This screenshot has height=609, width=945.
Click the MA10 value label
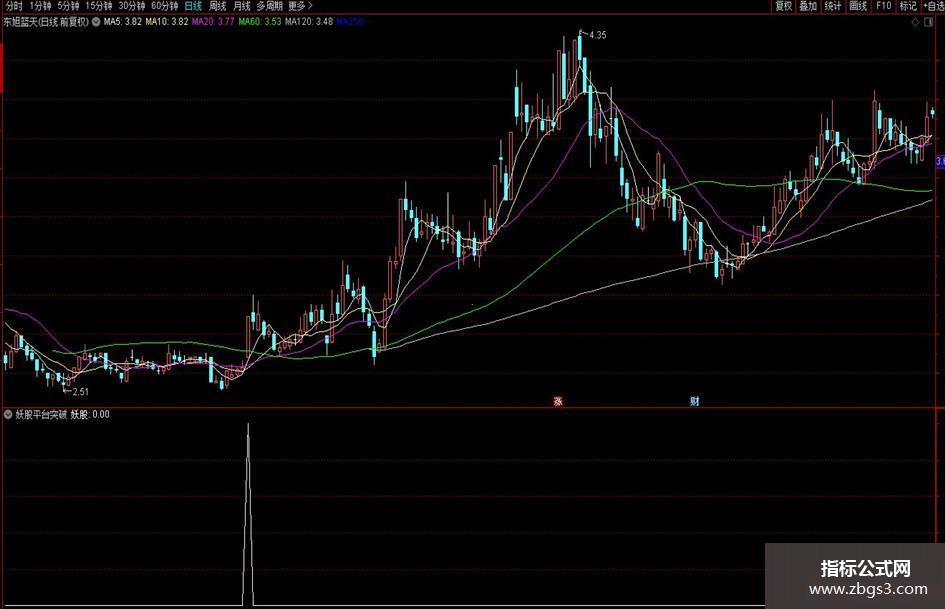pos(167,22)
